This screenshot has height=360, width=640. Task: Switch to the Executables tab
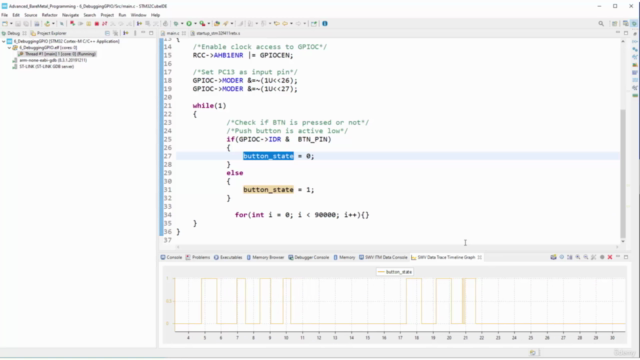[228, 258]
